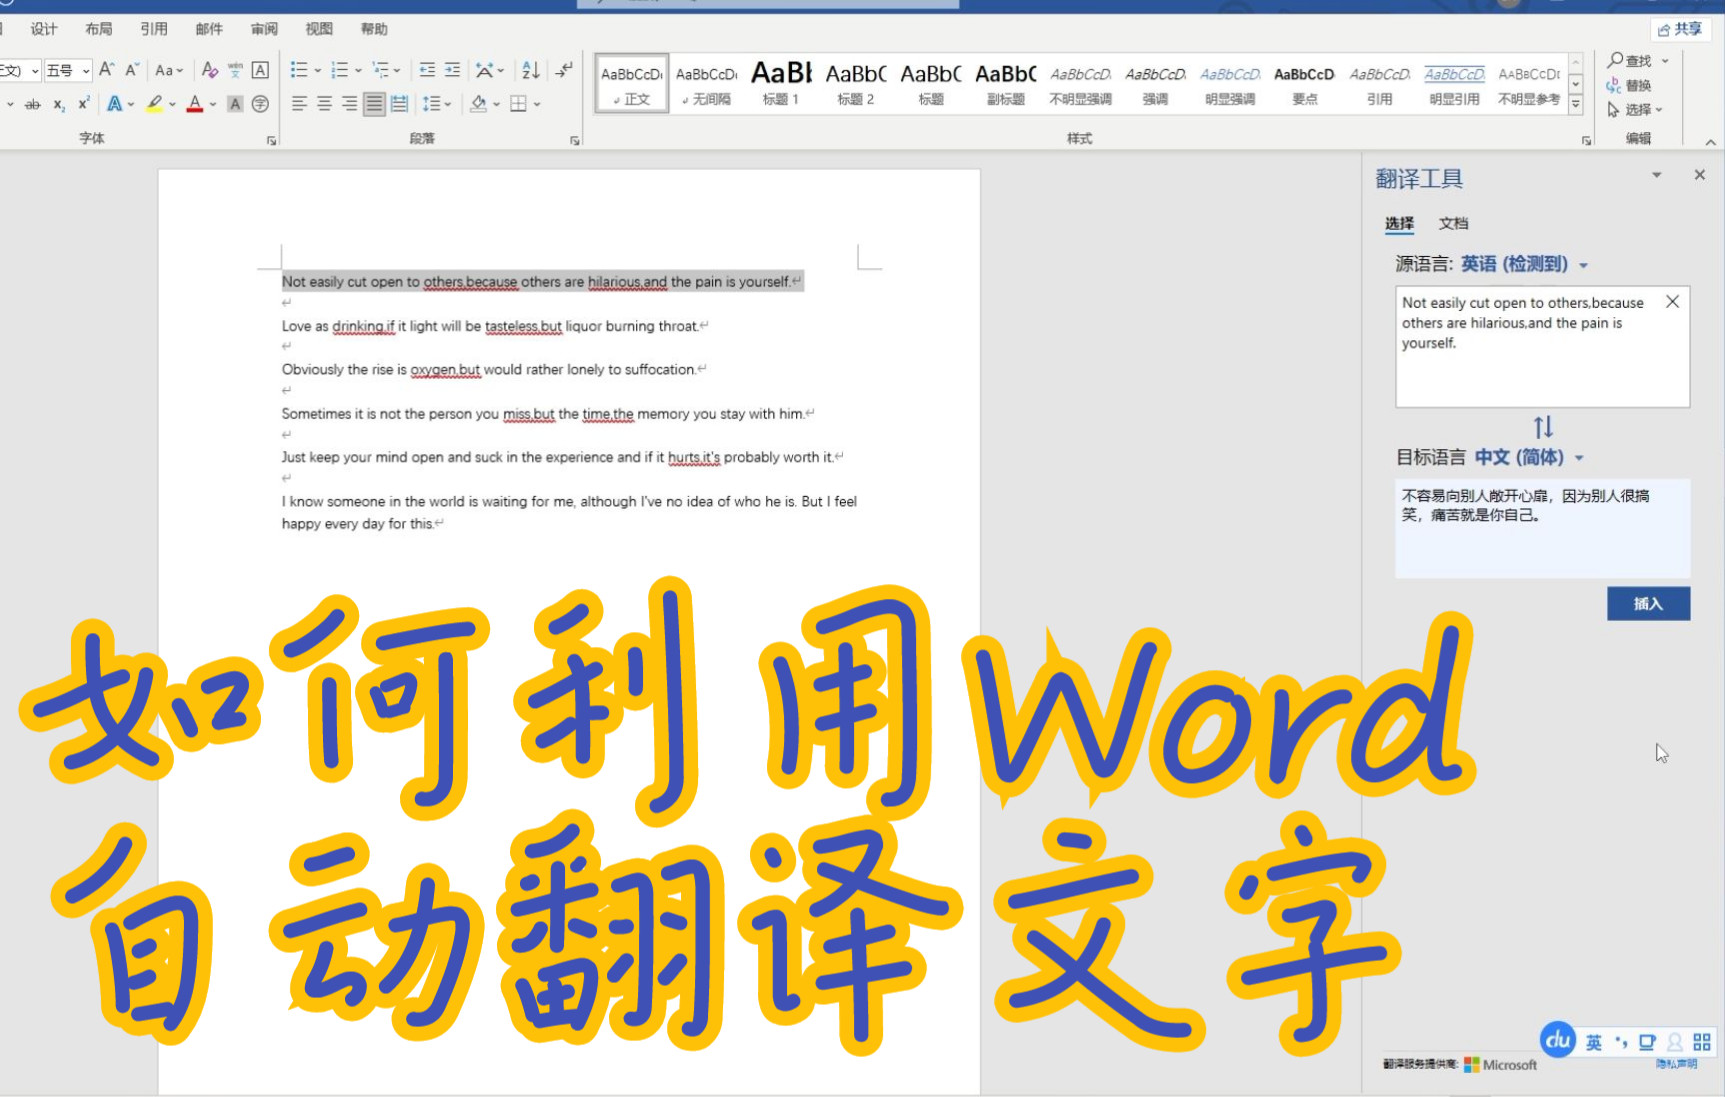Screen dimensions: 1725x1097
Task: Toggle character shading (gray A)
Action: 235,104
